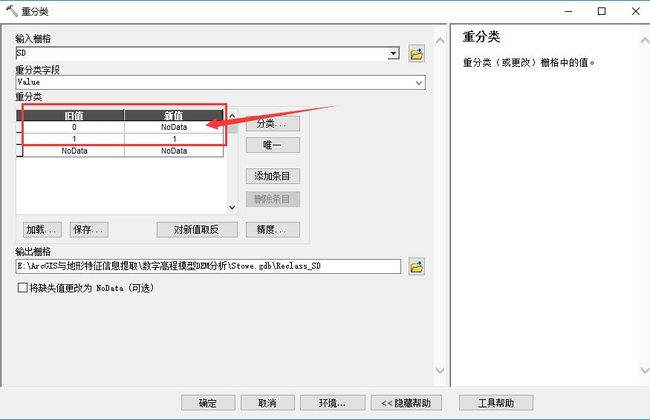
Task: Browse for output raster folder icon
Action: [x=416, y=266]
